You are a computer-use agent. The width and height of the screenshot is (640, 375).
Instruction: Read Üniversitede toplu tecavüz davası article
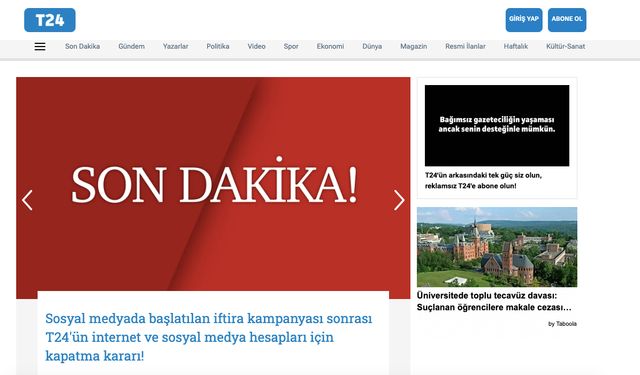coord(494,301)
